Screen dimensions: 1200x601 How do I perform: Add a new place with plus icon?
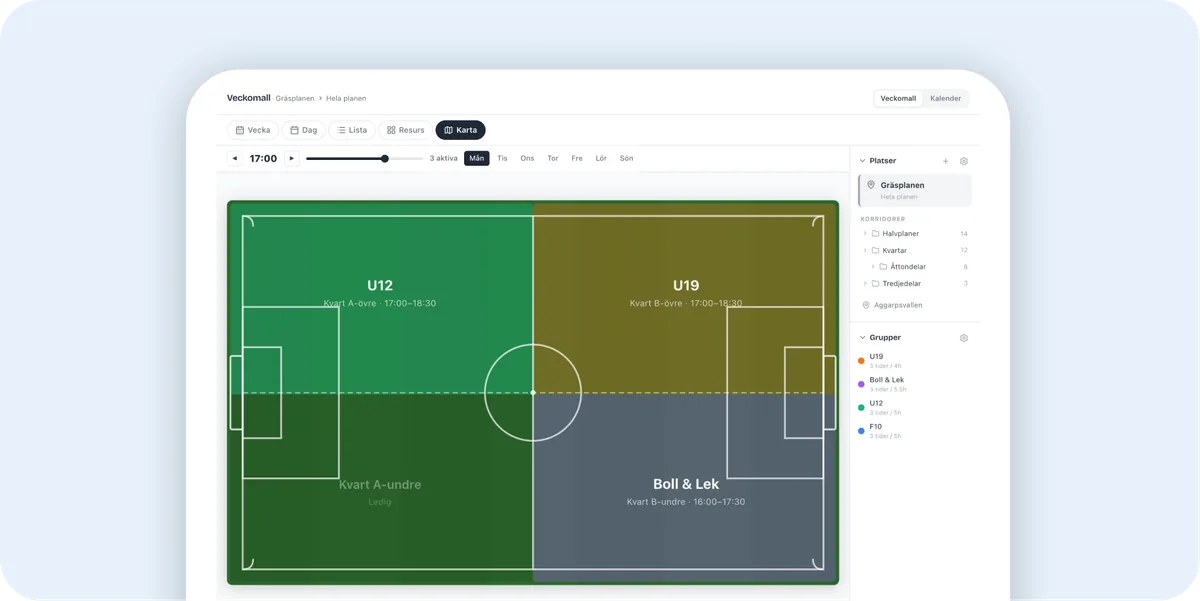tap(946, 161)
